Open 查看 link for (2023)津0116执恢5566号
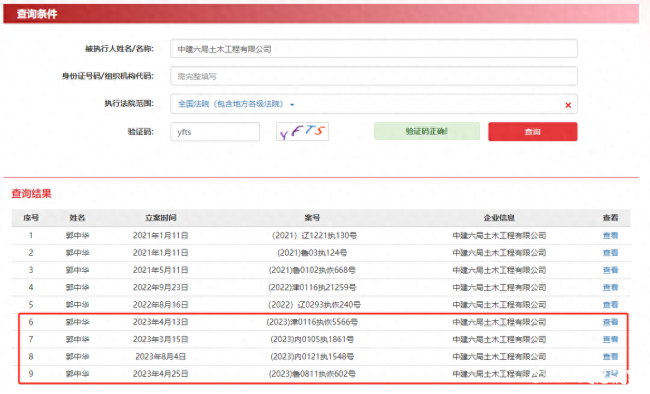Screen dimensions: 650x394 coord(610,322)
